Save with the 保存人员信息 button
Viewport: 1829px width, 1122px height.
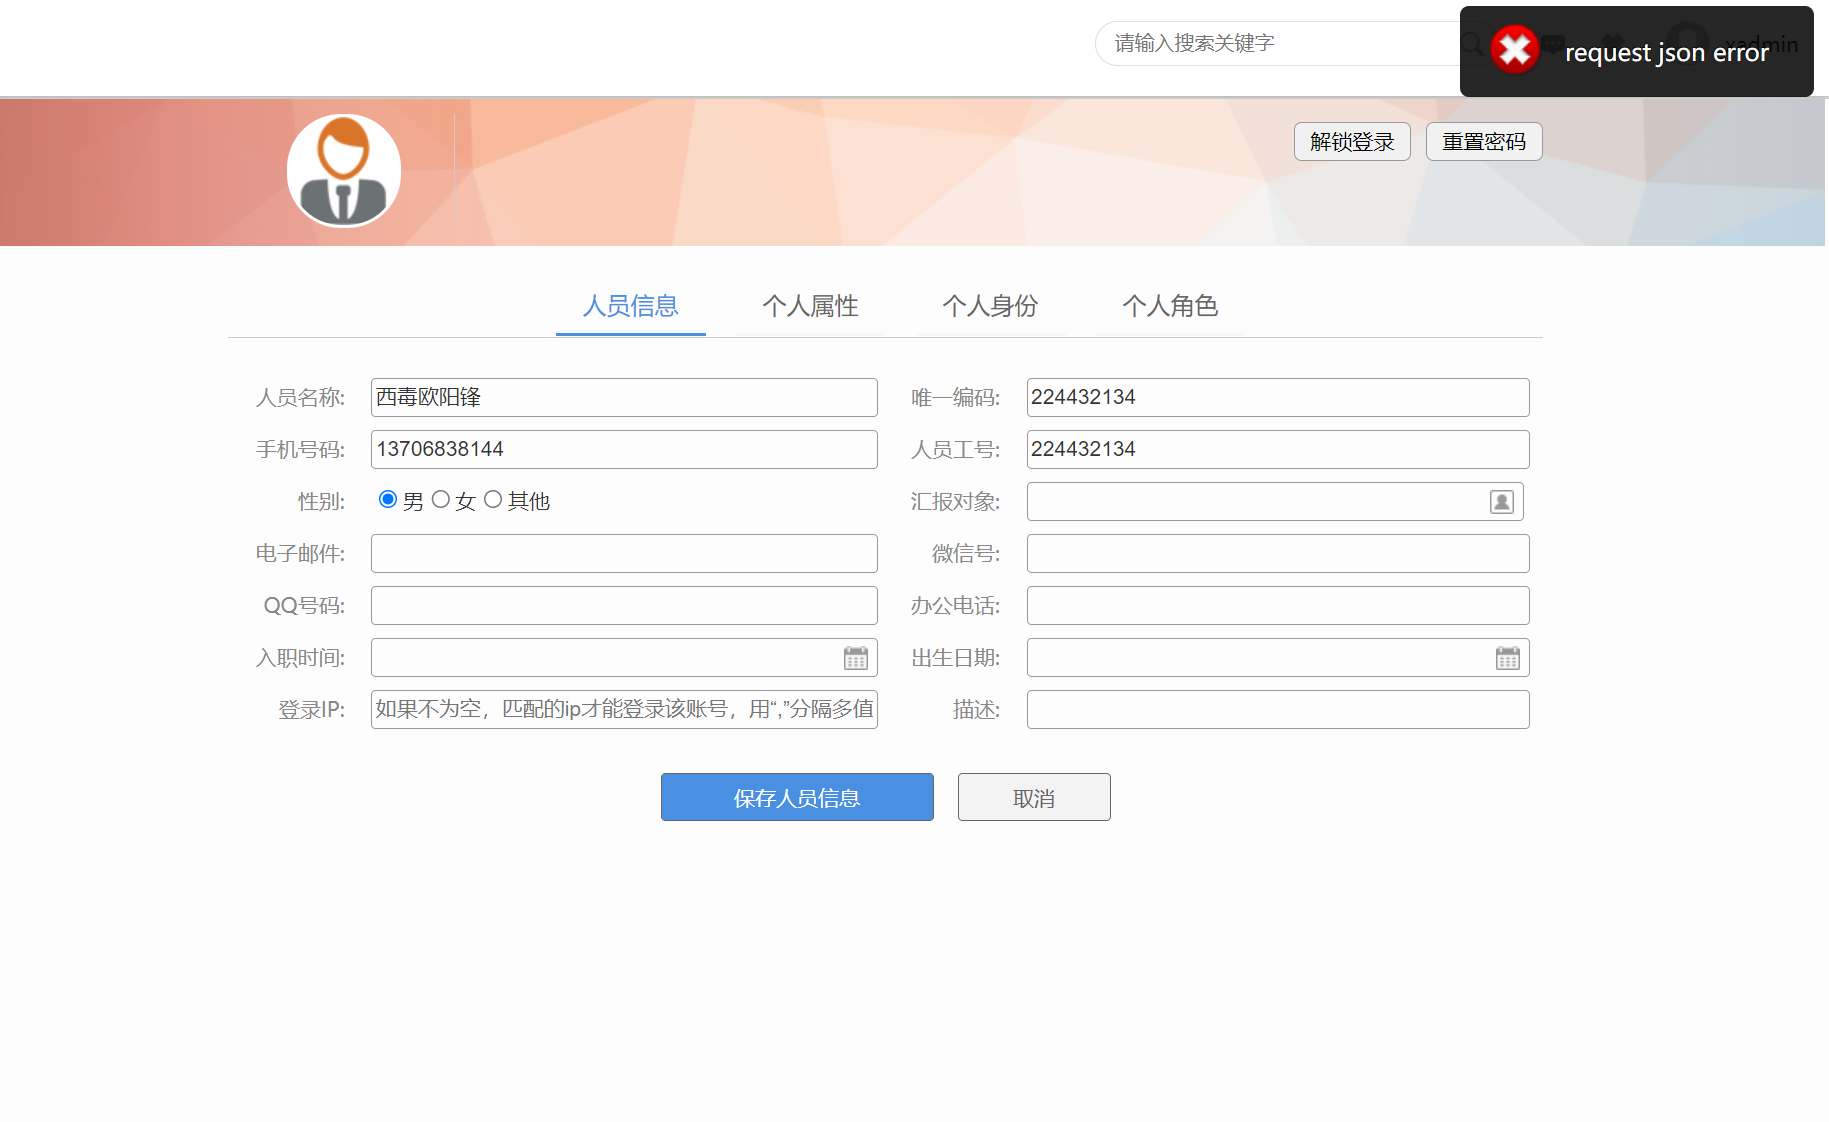click(x=797, y=797)
